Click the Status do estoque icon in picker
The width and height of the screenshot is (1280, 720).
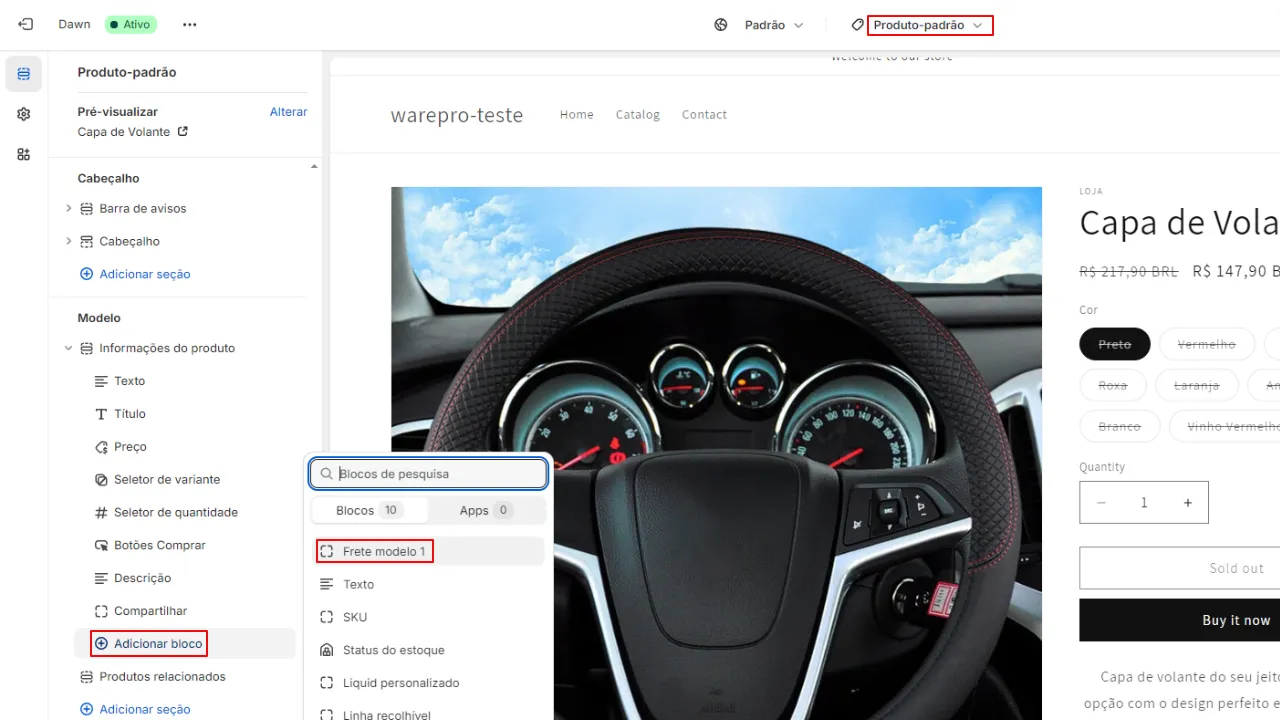click(326, 650)
